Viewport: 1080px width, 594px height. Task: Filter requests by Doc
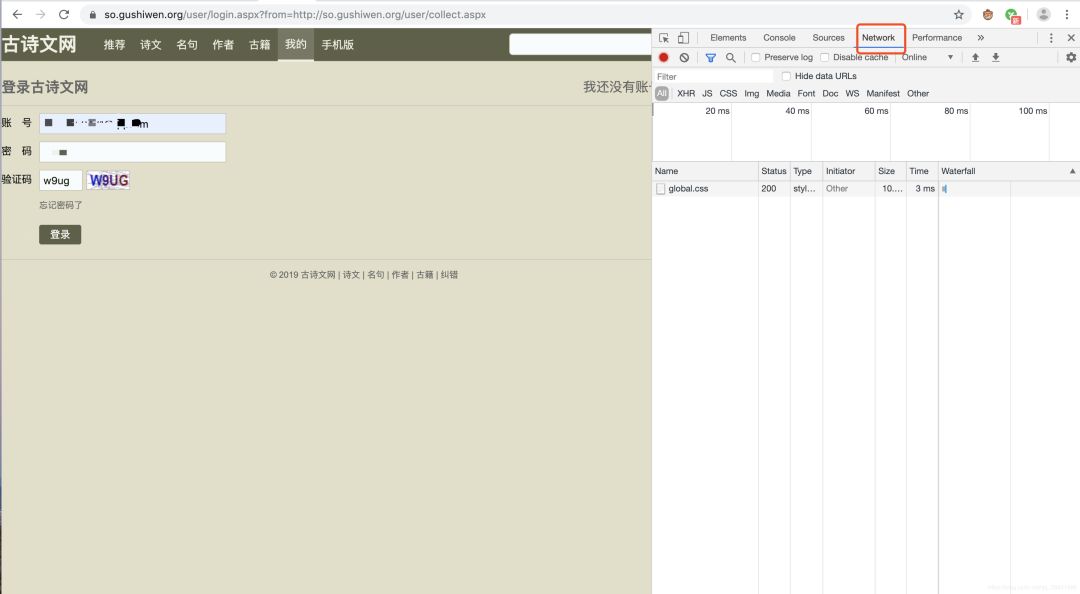click(830, 93)
